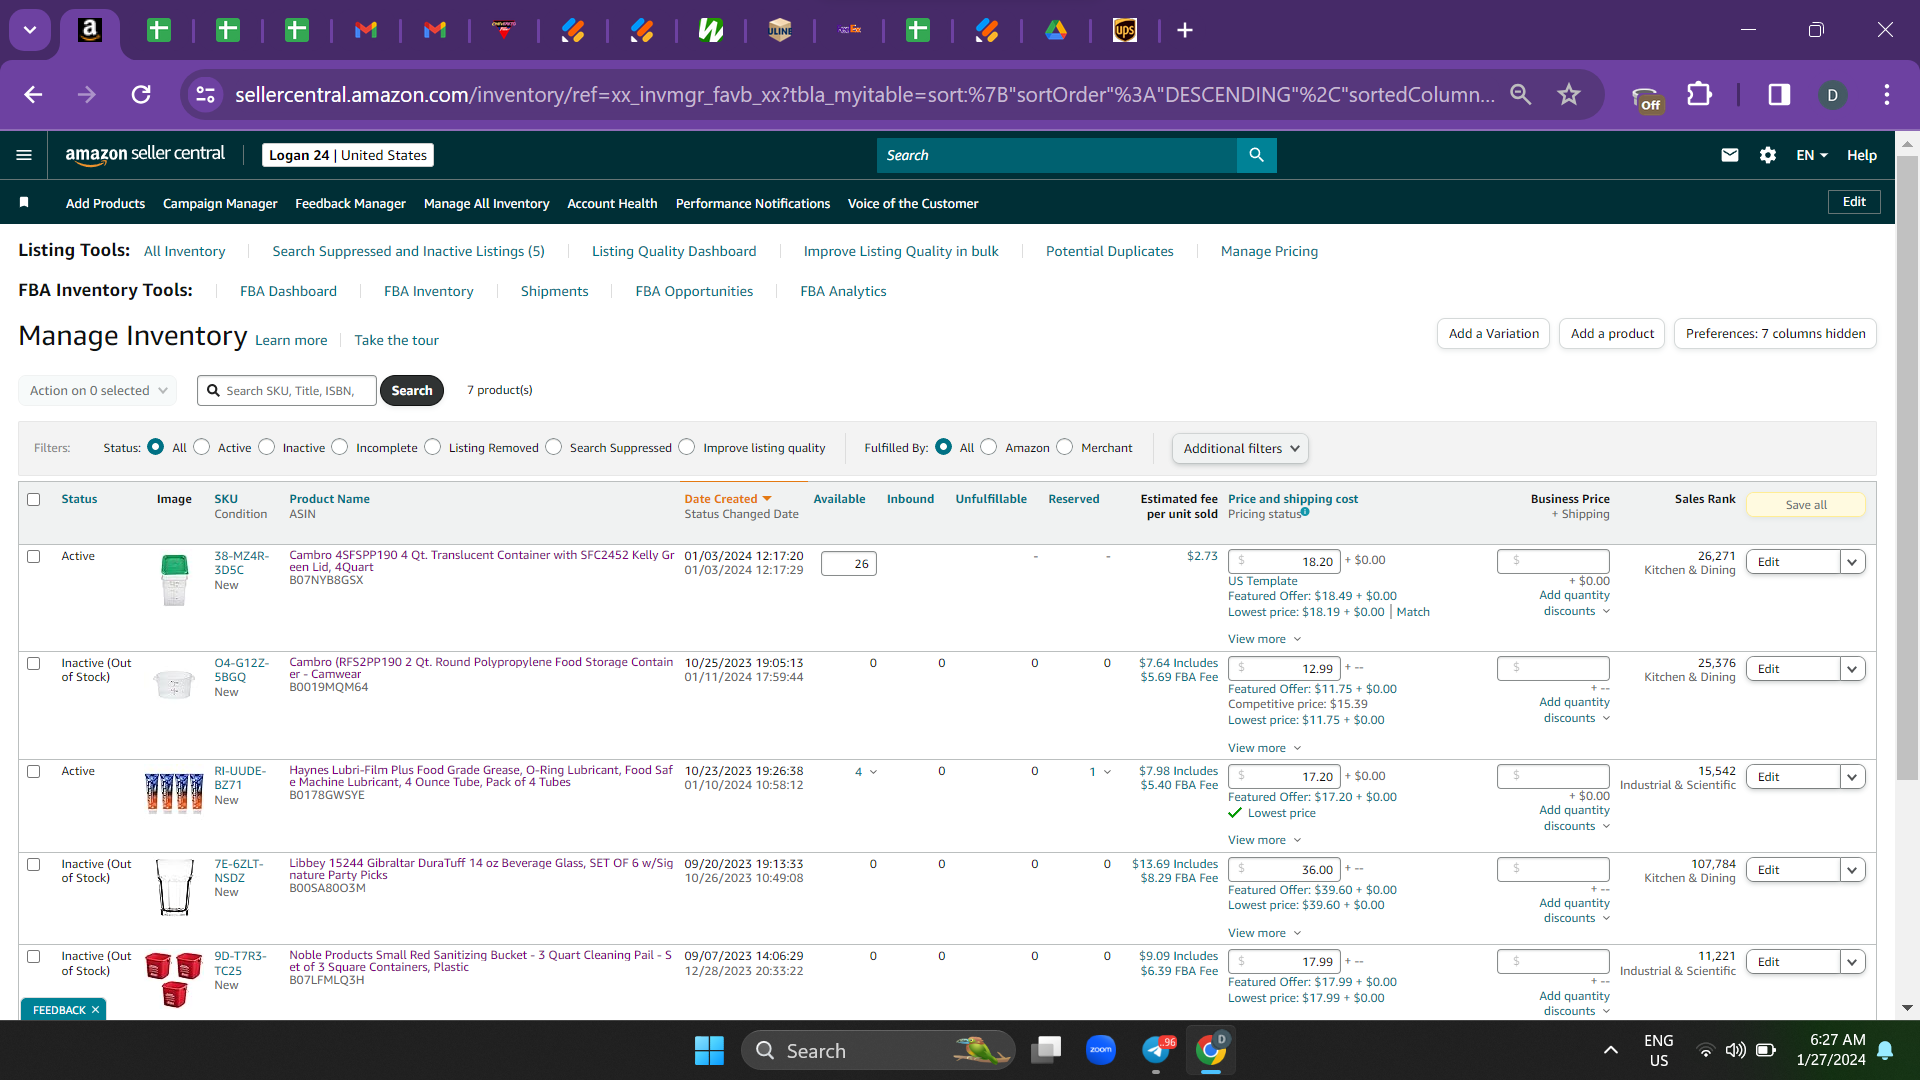Click the price field showing 18.20
This screenshot has height=1080, width=1920.
pyautogui.click(x=1284, y=562)
